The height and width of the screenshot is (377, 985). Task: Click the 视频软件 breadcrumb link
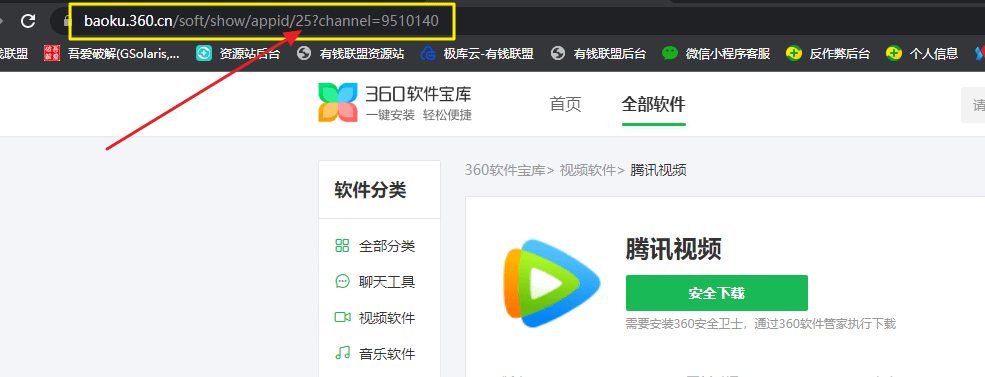point(587,170)
